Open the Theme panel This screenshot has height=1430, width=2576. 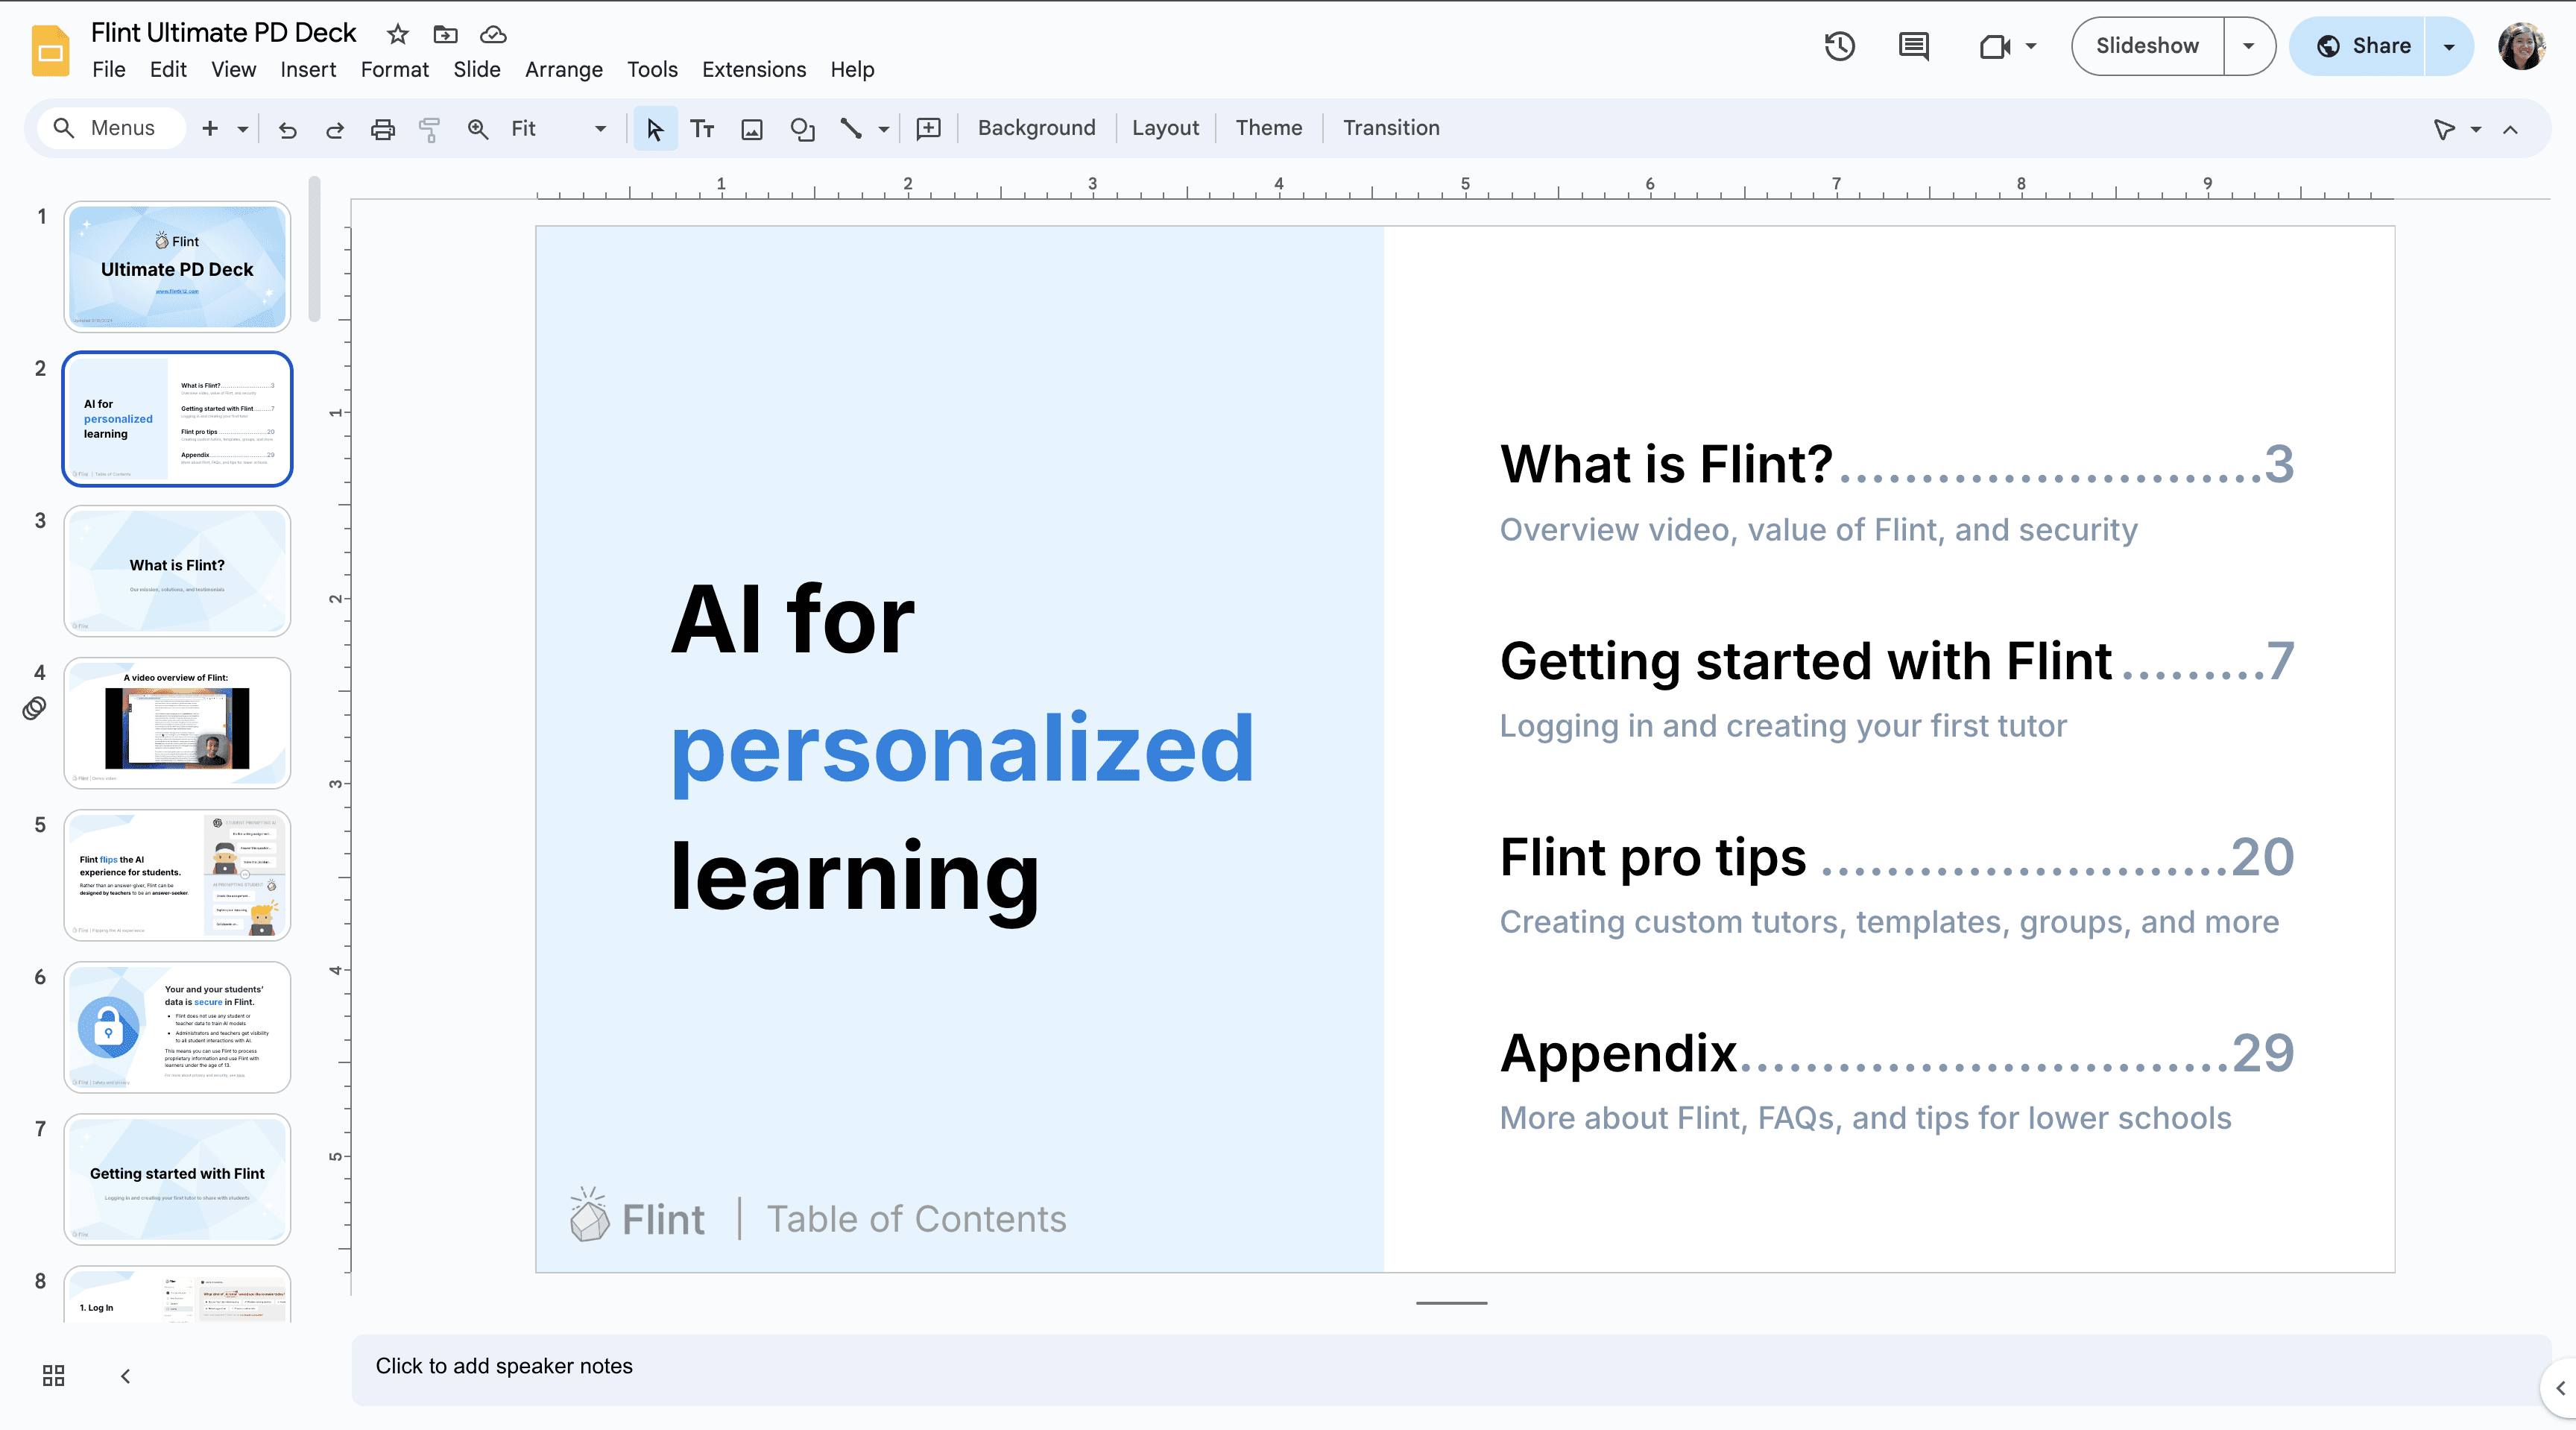pos(1268,128)
